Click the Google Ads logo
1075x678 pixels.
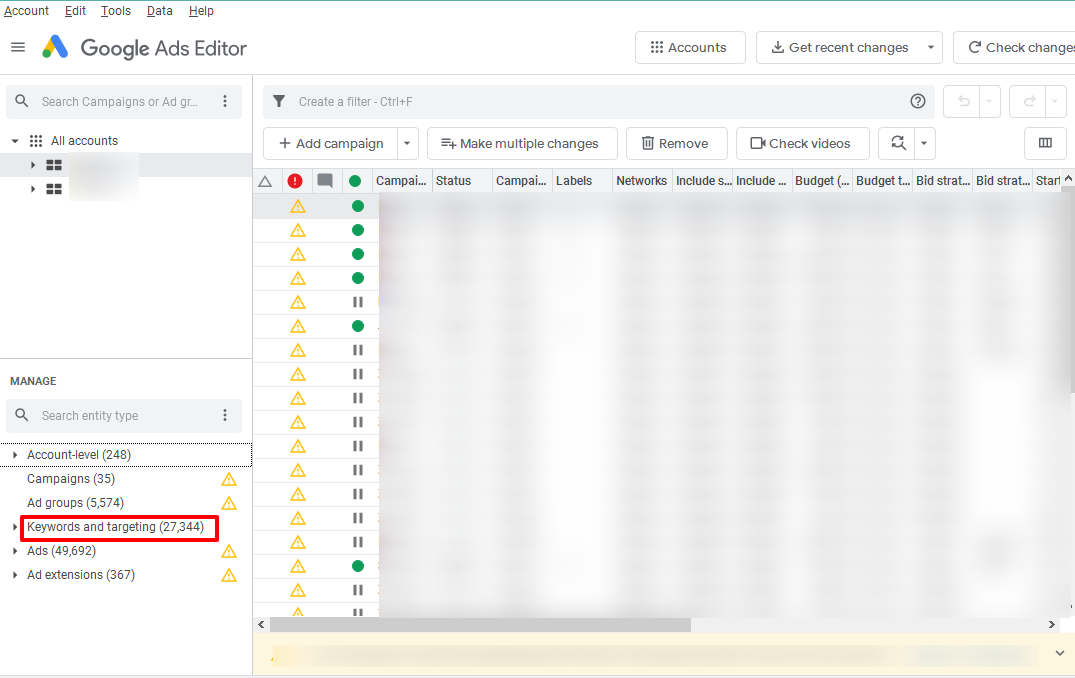tap(55, 47)
